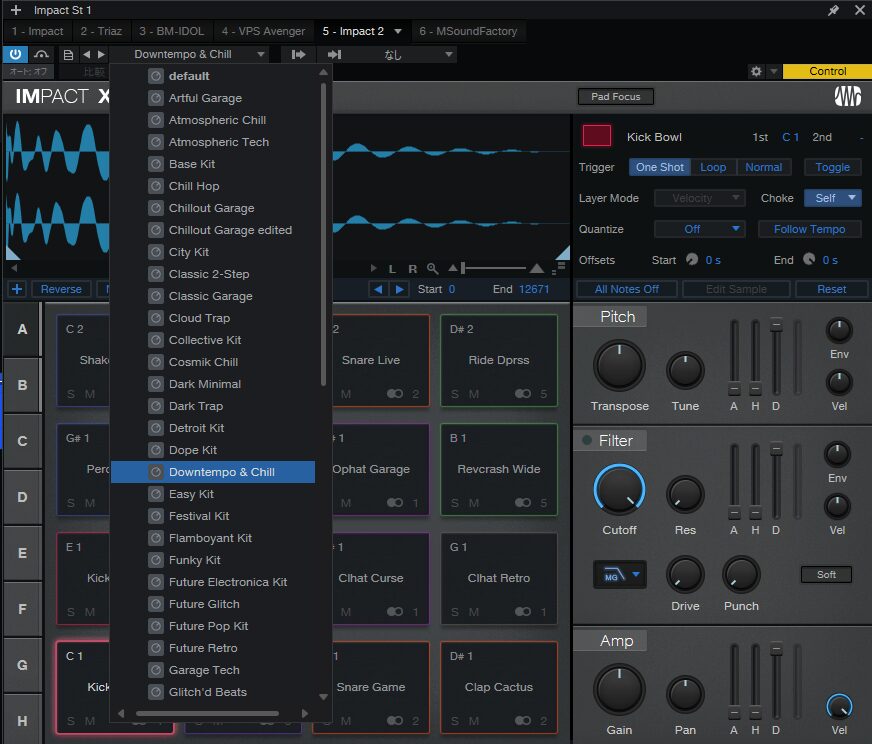Screen dimensions: 872x744
Task: Click the Drive knob
Action: 685,574
